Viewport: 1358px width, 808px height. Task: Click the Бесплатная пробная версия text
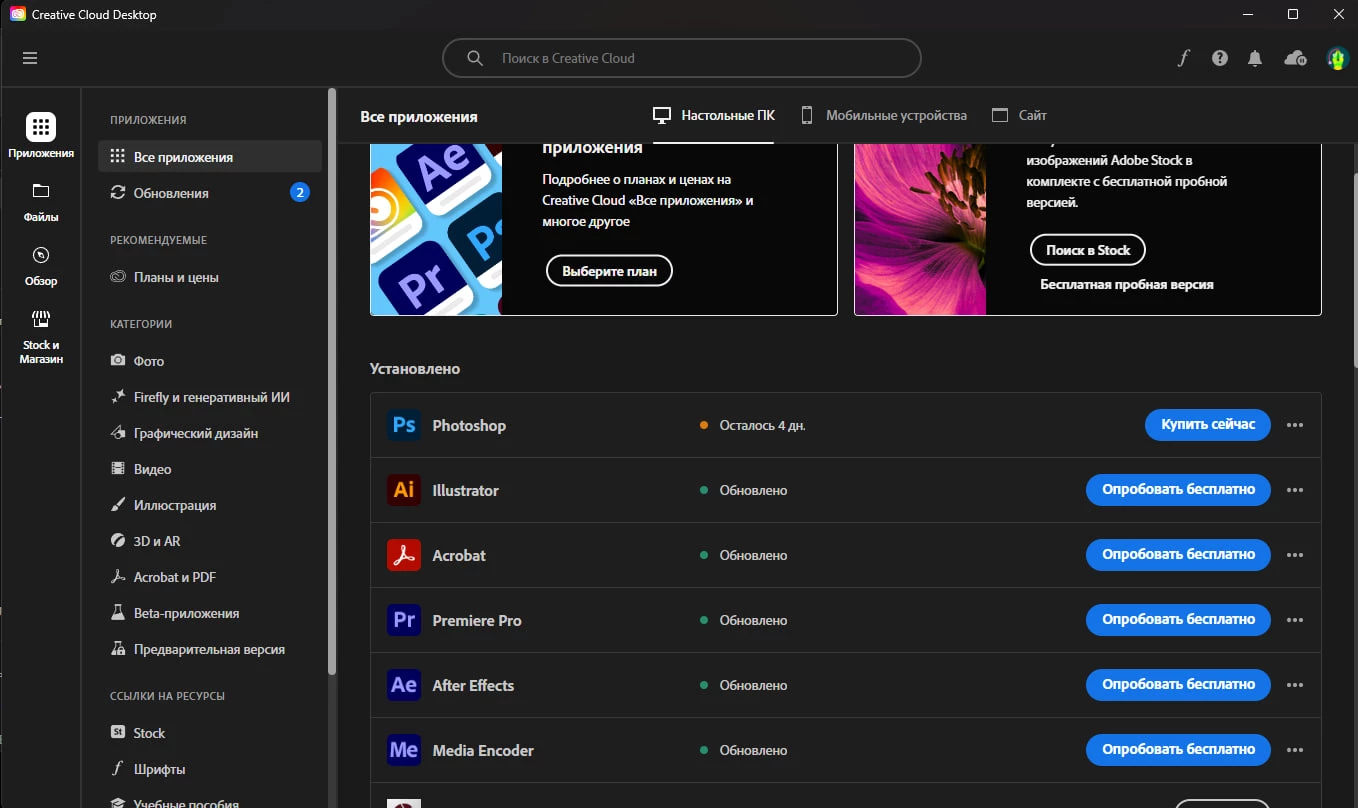tap(1127, 285)
